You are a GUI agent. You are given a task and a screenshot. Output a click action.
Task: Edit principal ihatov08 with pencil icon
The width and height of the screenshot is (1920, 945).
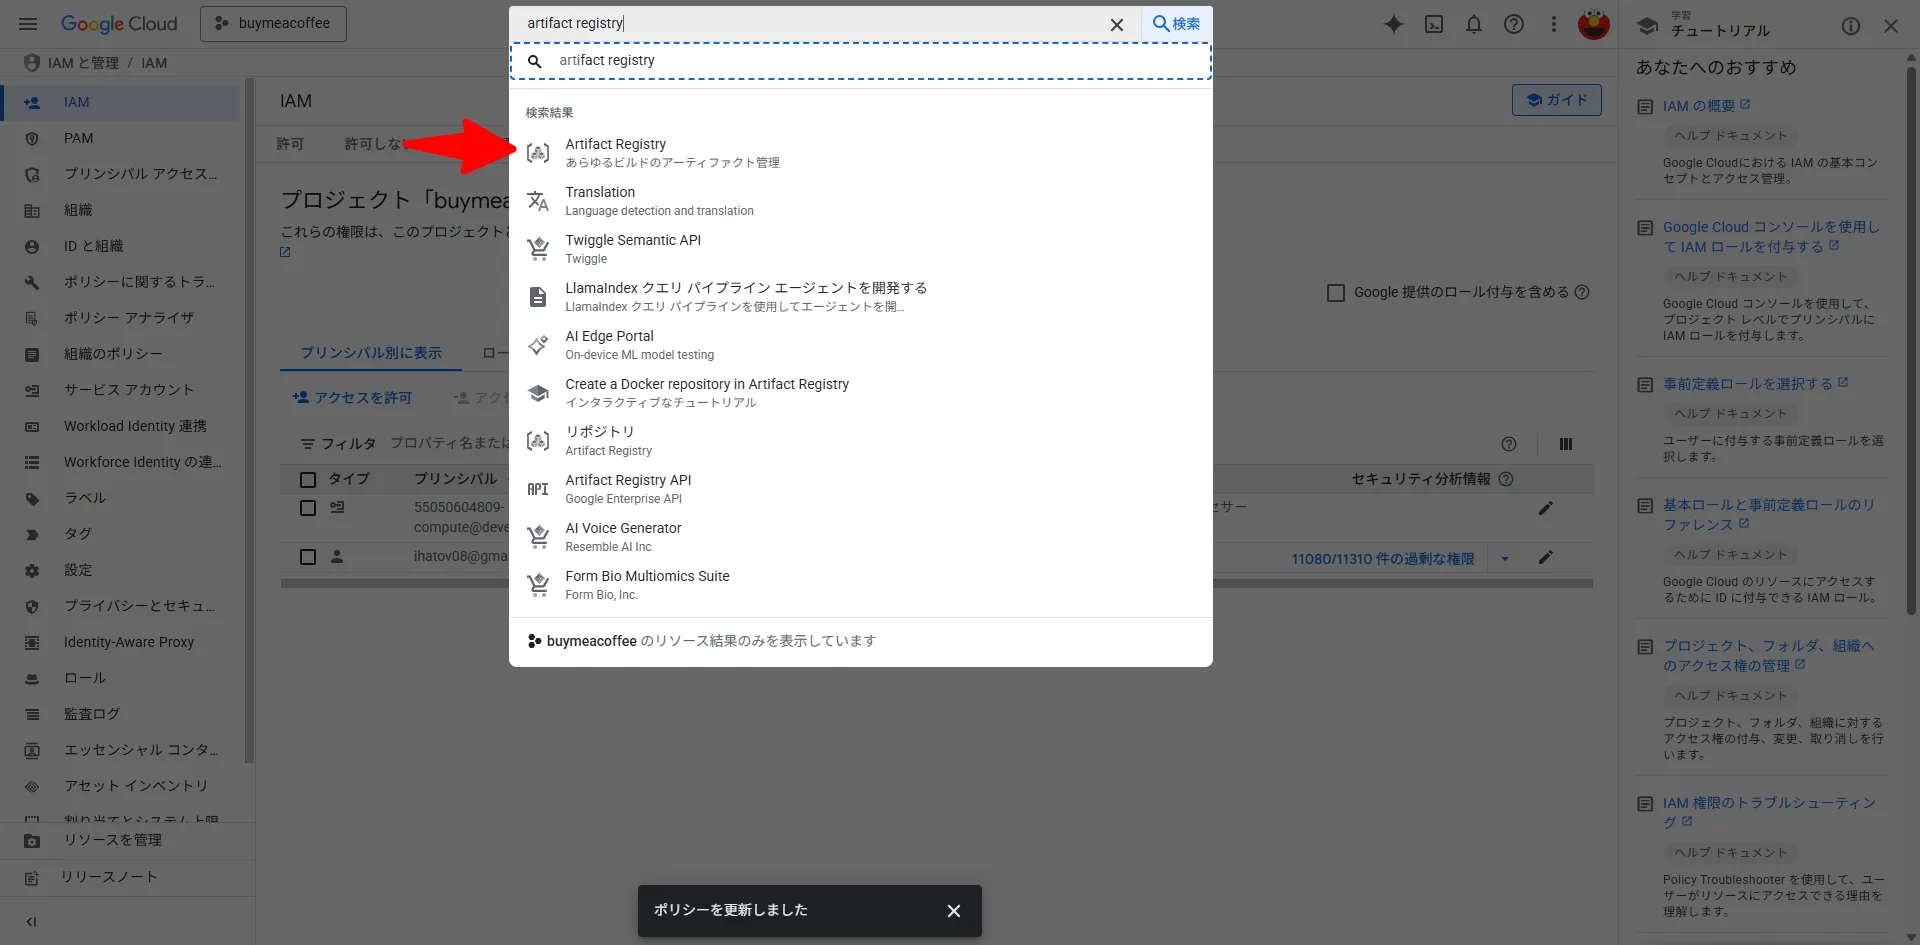(x=1545, y=557)
